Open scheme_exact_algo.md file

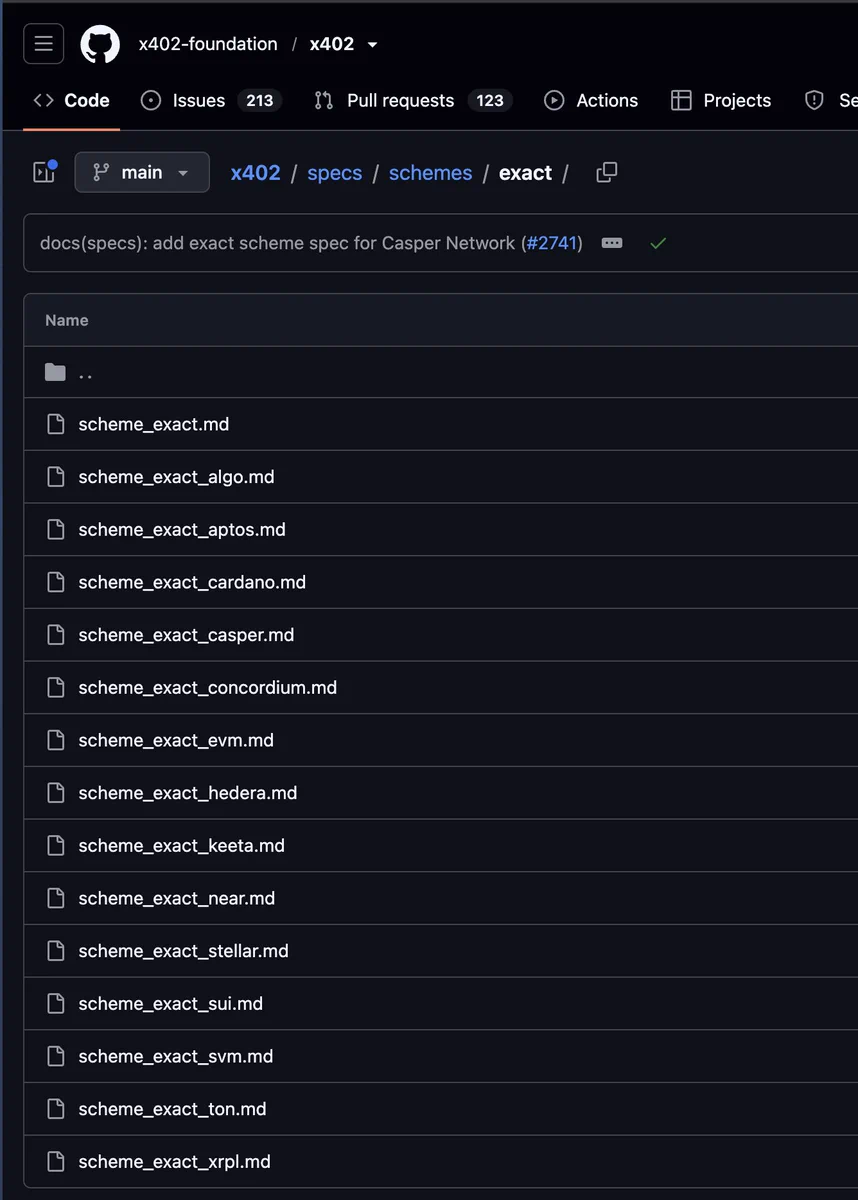(176, 477)
